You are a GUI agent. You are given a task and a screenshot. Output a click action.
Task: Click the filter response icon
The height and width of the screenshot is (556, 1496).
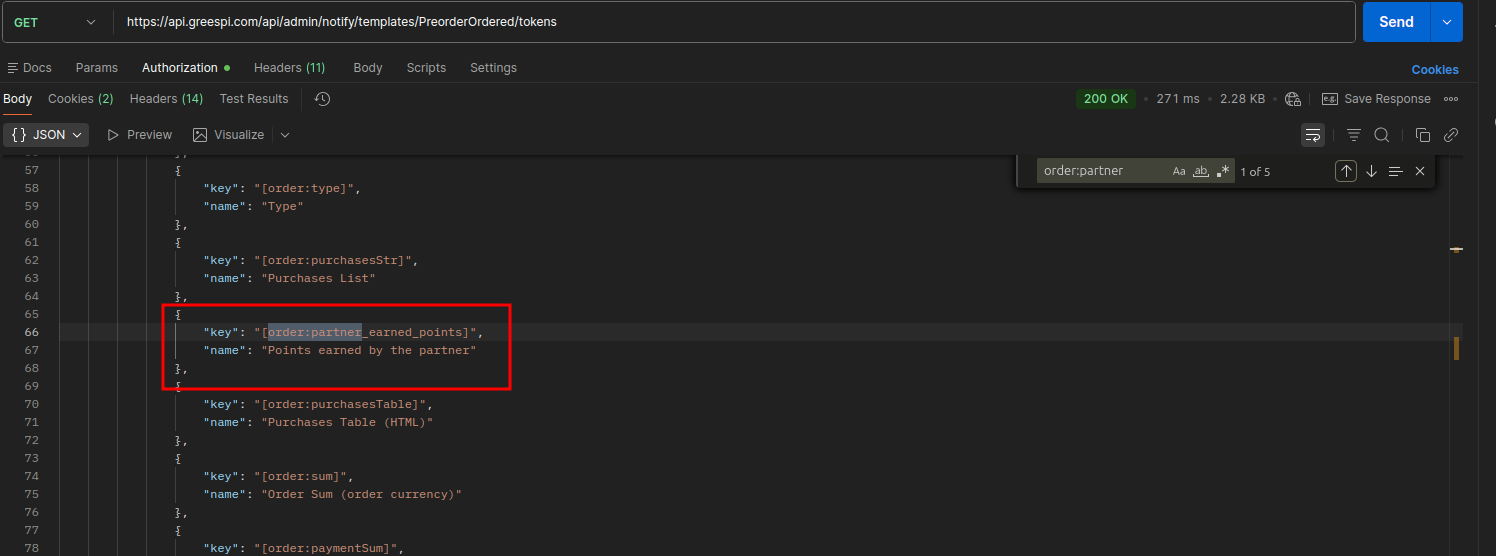pyautogui.click(x=1354, y=135)
